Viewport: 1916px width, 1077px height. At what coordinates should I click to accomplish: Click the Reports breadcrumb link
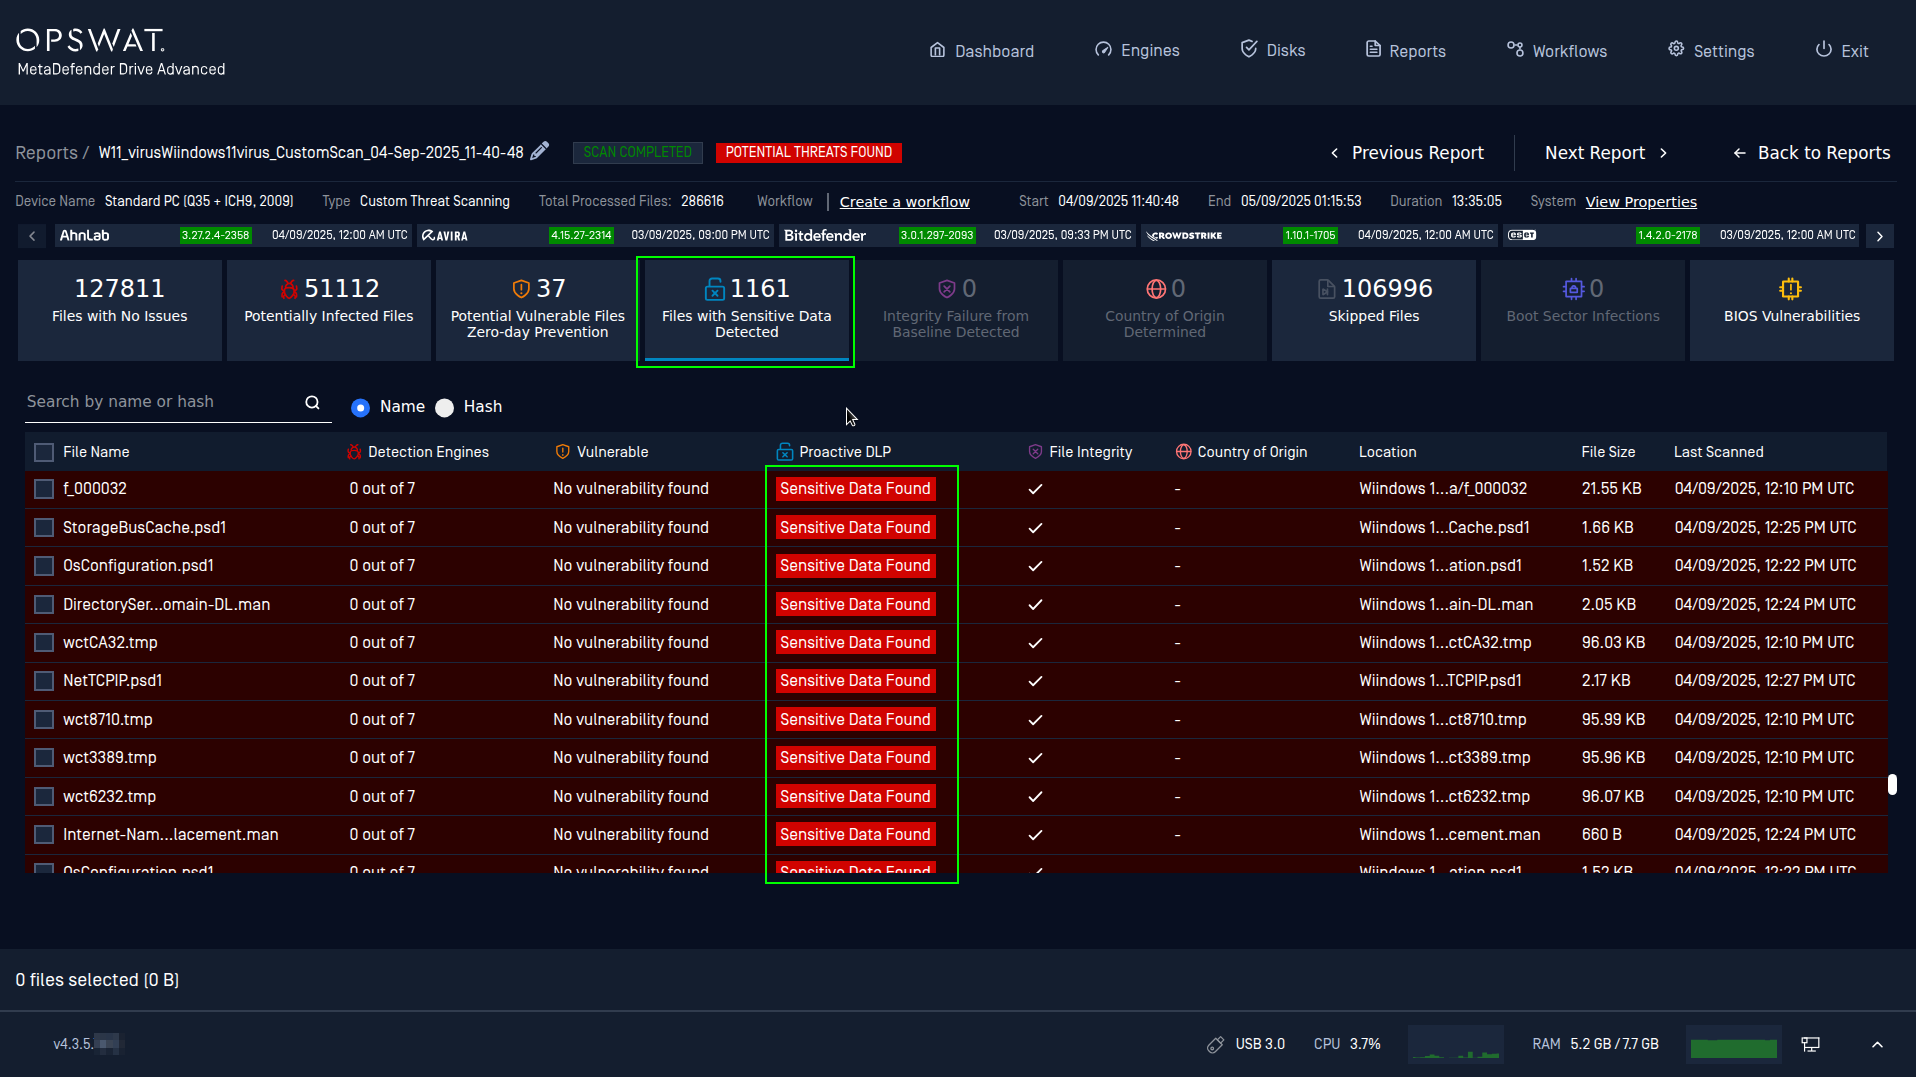(46, 153)
